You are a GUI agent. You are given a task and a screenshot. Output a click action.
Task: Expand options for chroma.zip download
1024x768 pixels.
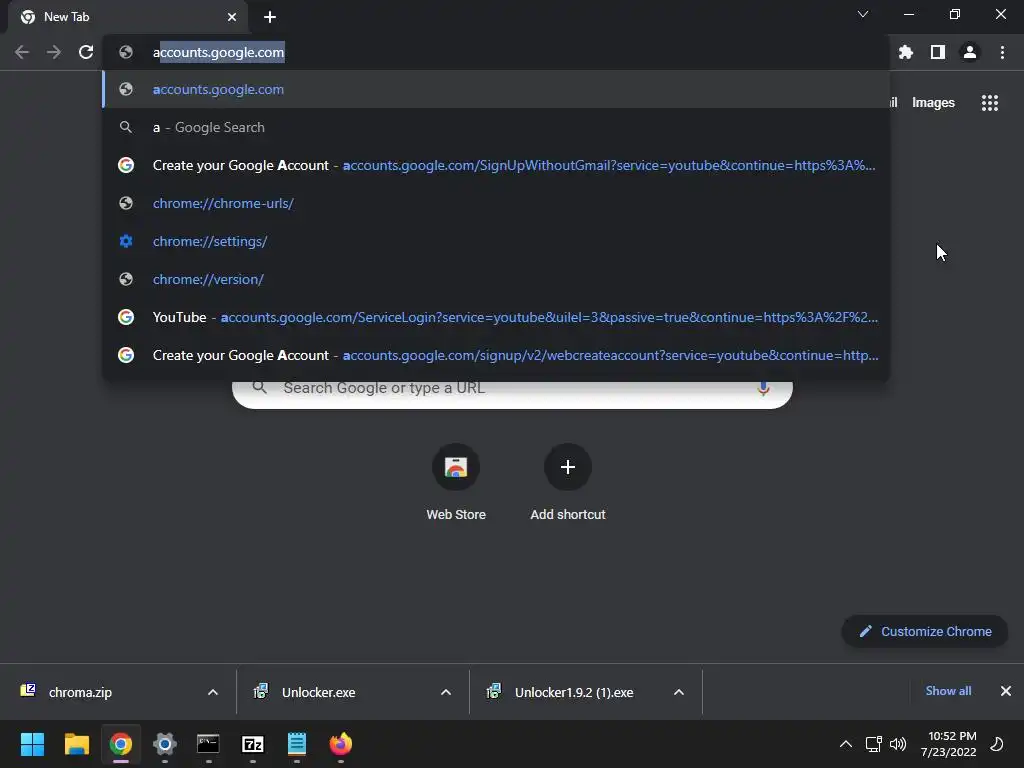(213, 692)
